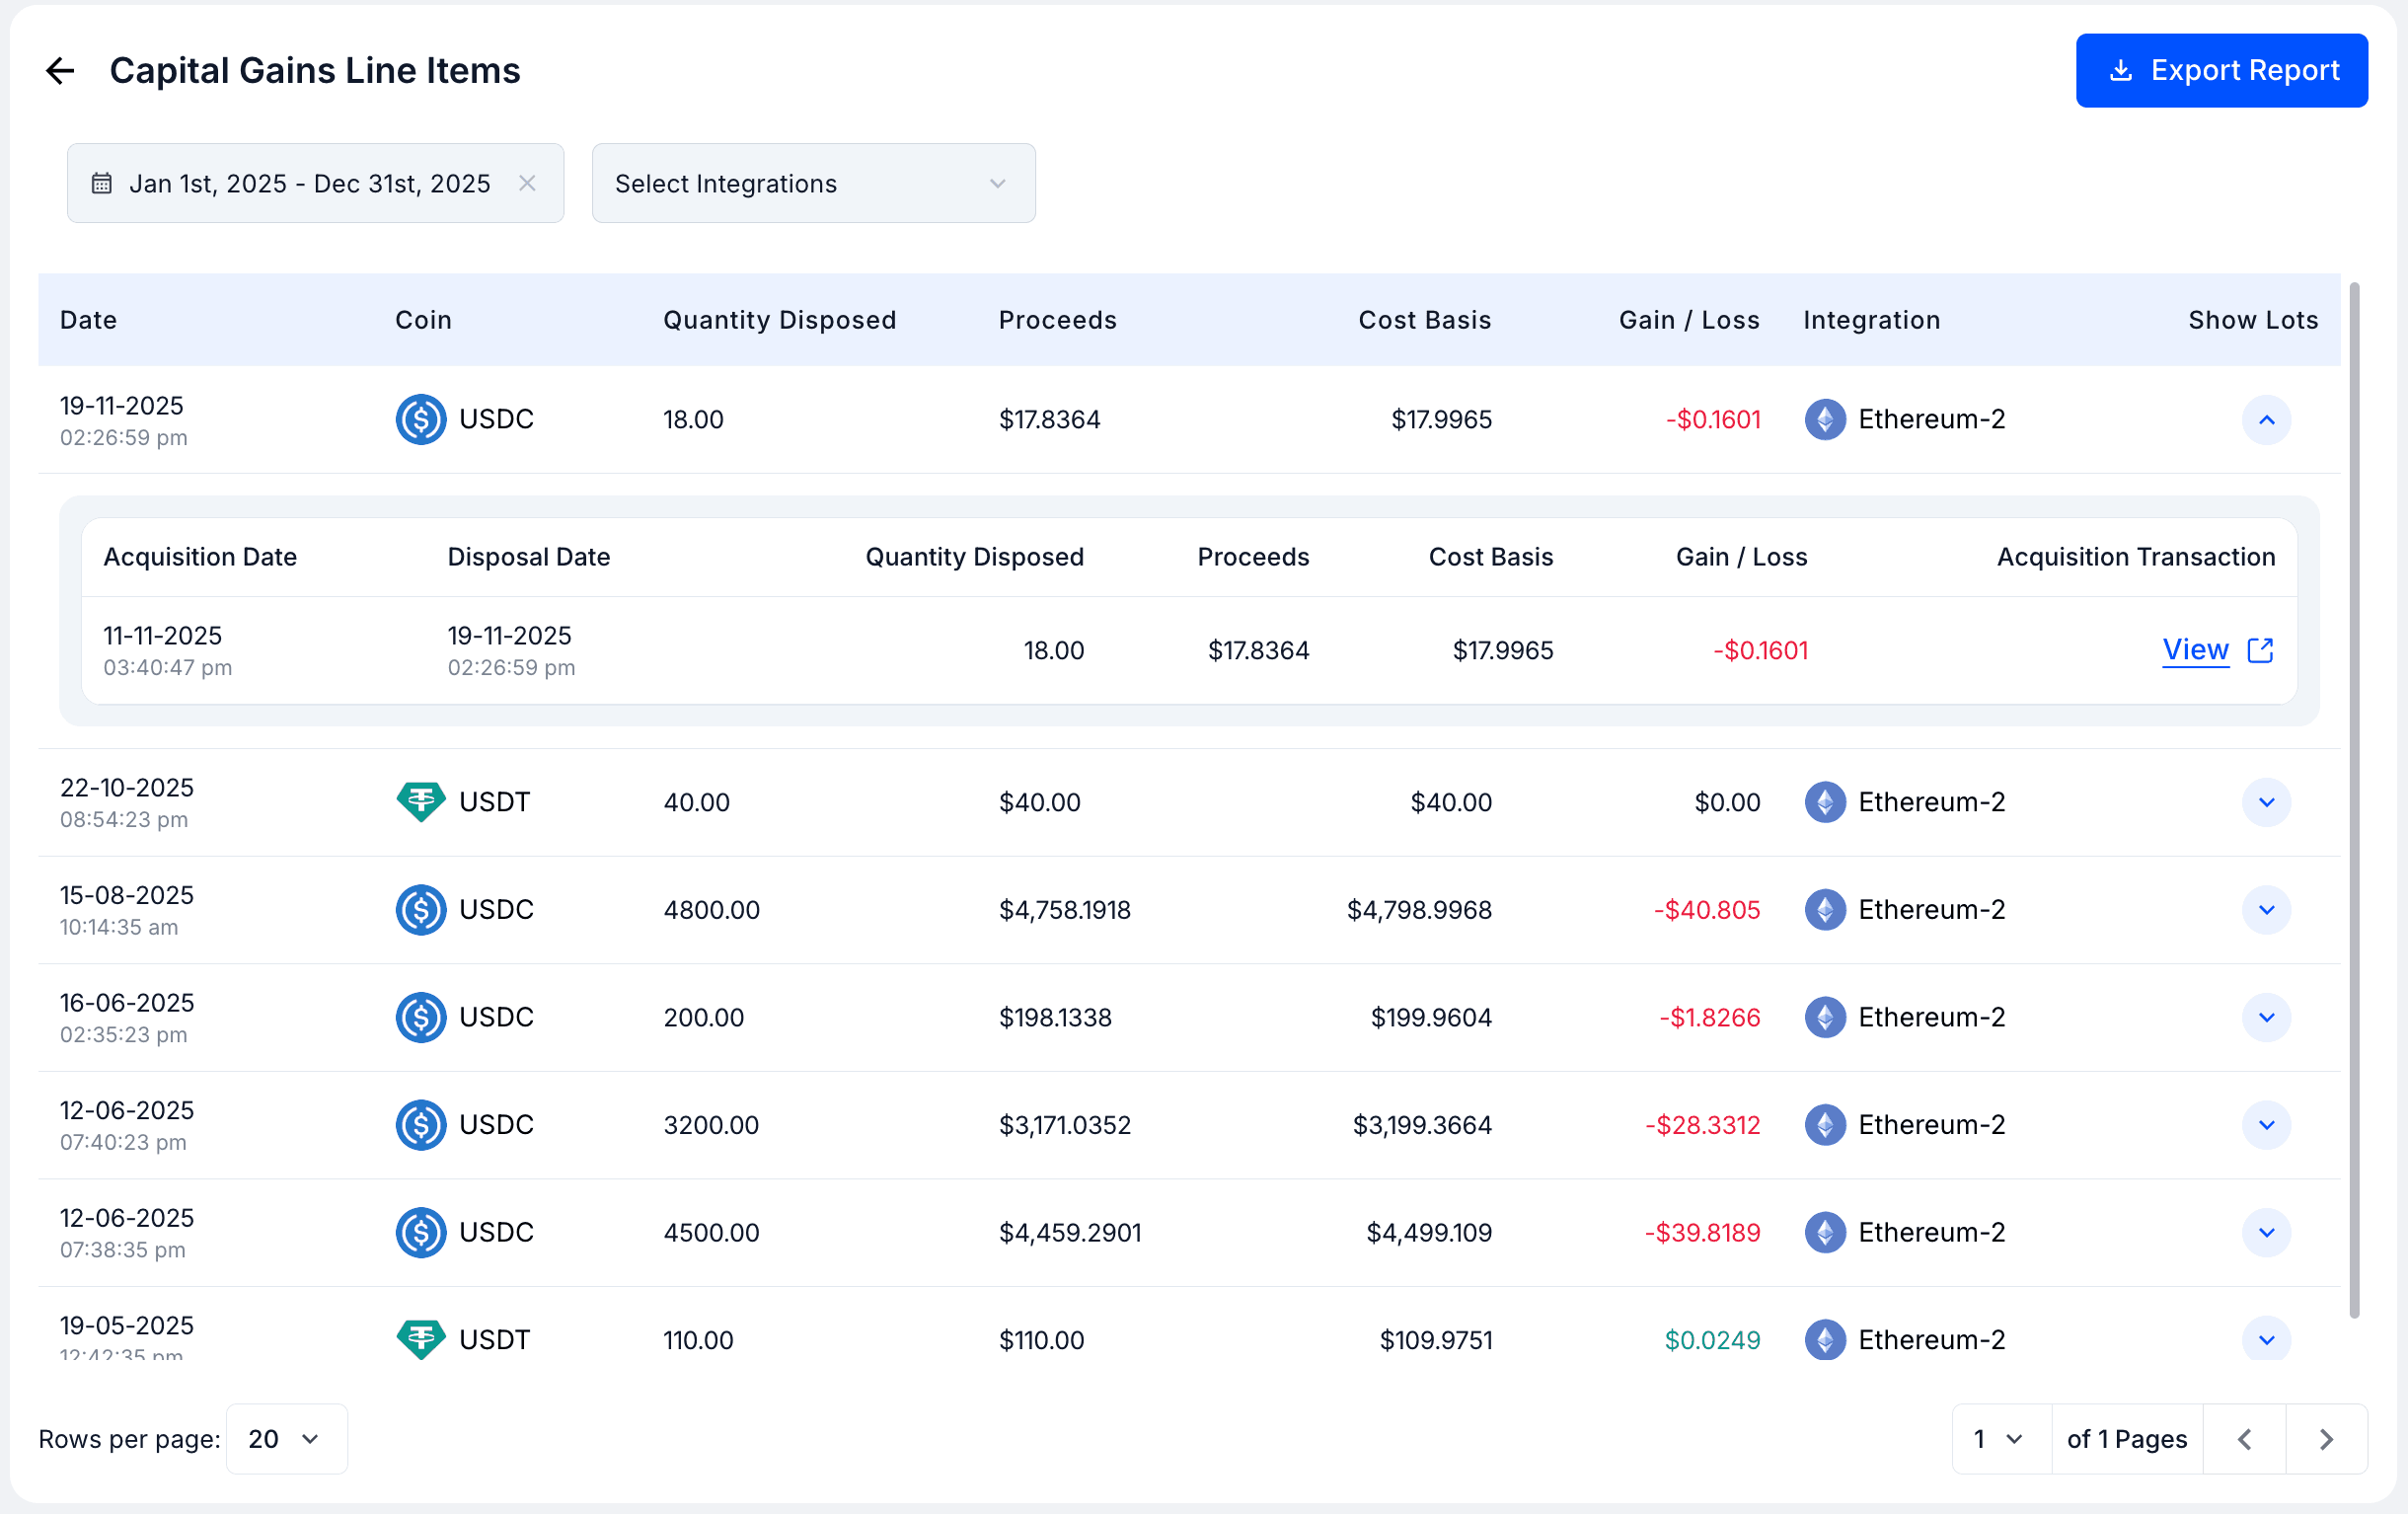Click the -$28.3312 loss value

[x=1702, y=1125]
